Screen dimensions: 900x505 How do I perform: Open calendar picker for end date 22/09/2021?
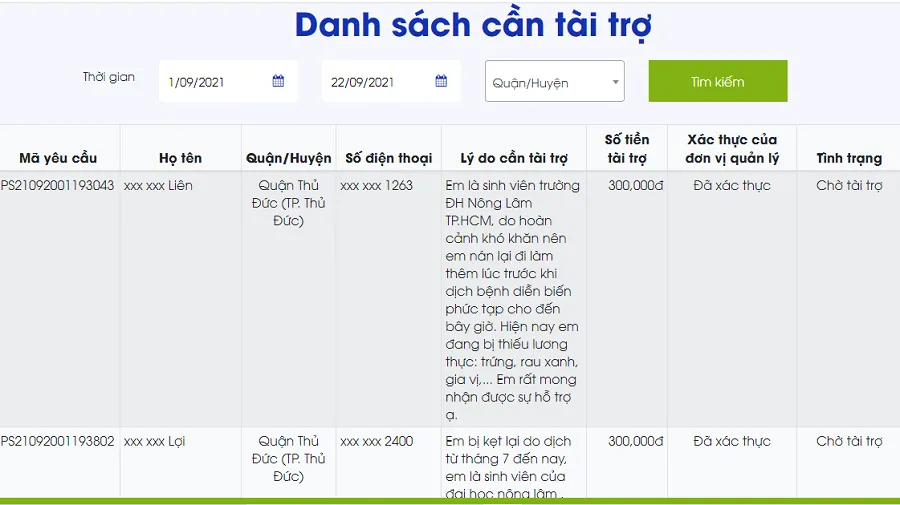pyautogui.click(x=441, y=82)
